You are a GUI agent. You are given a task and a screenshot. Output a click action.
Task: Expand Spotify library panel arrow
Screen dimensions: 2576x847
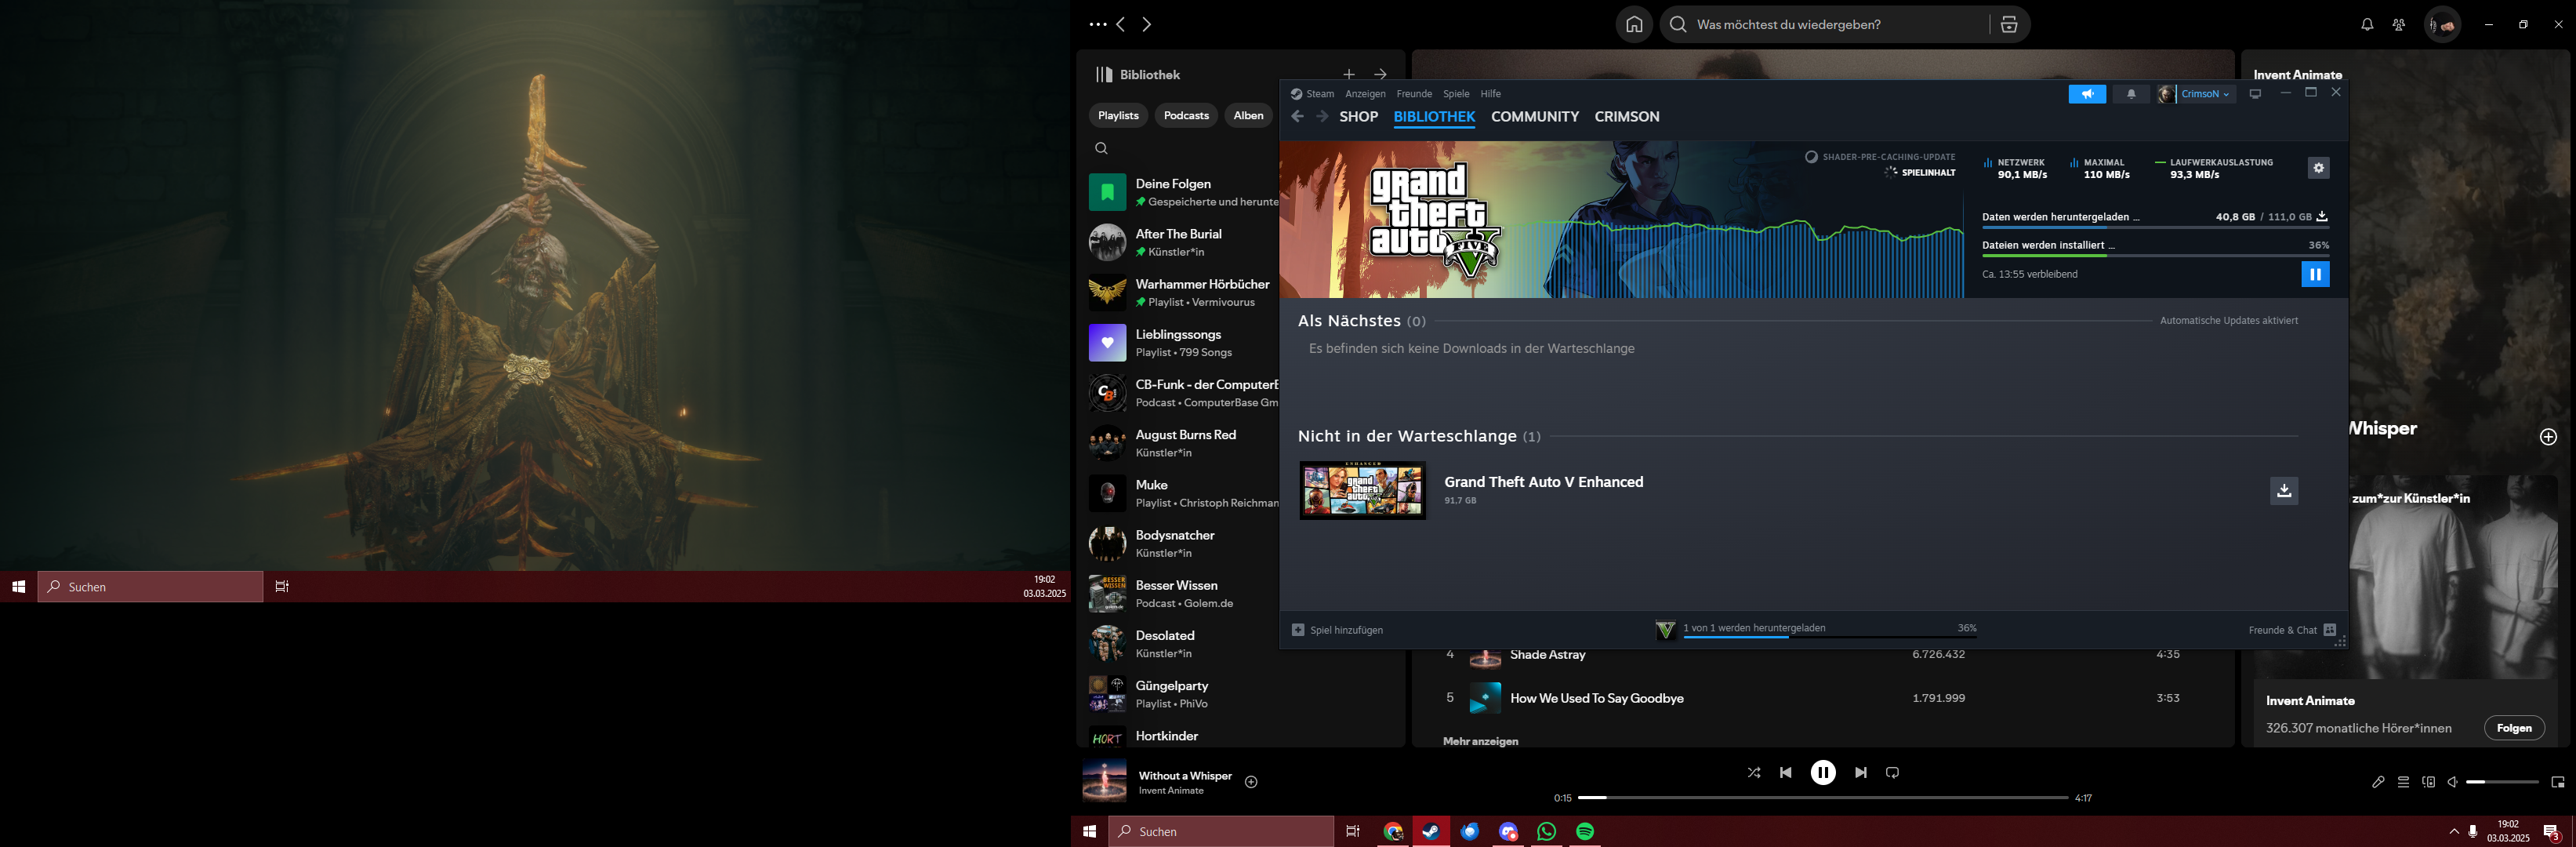point(1380,74)
